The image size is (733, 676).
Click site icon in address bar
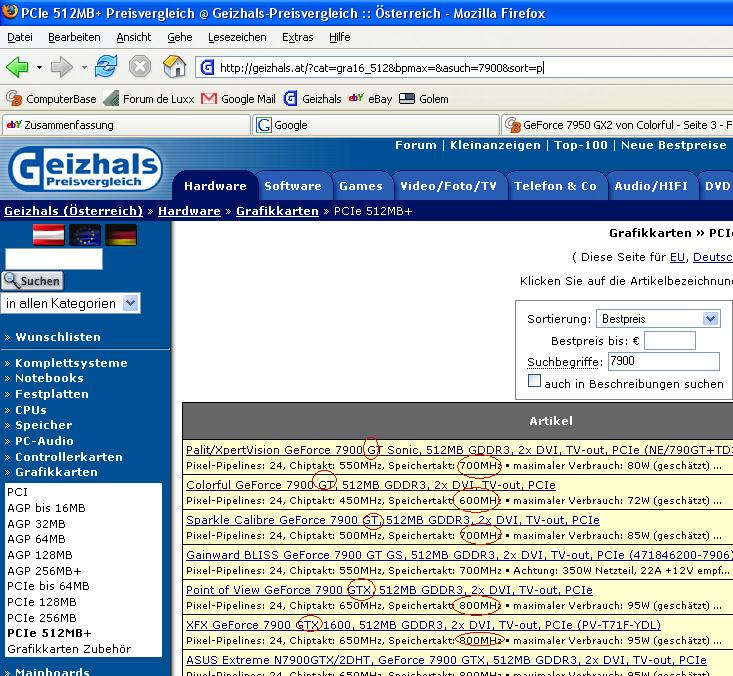tap(207, 68)
